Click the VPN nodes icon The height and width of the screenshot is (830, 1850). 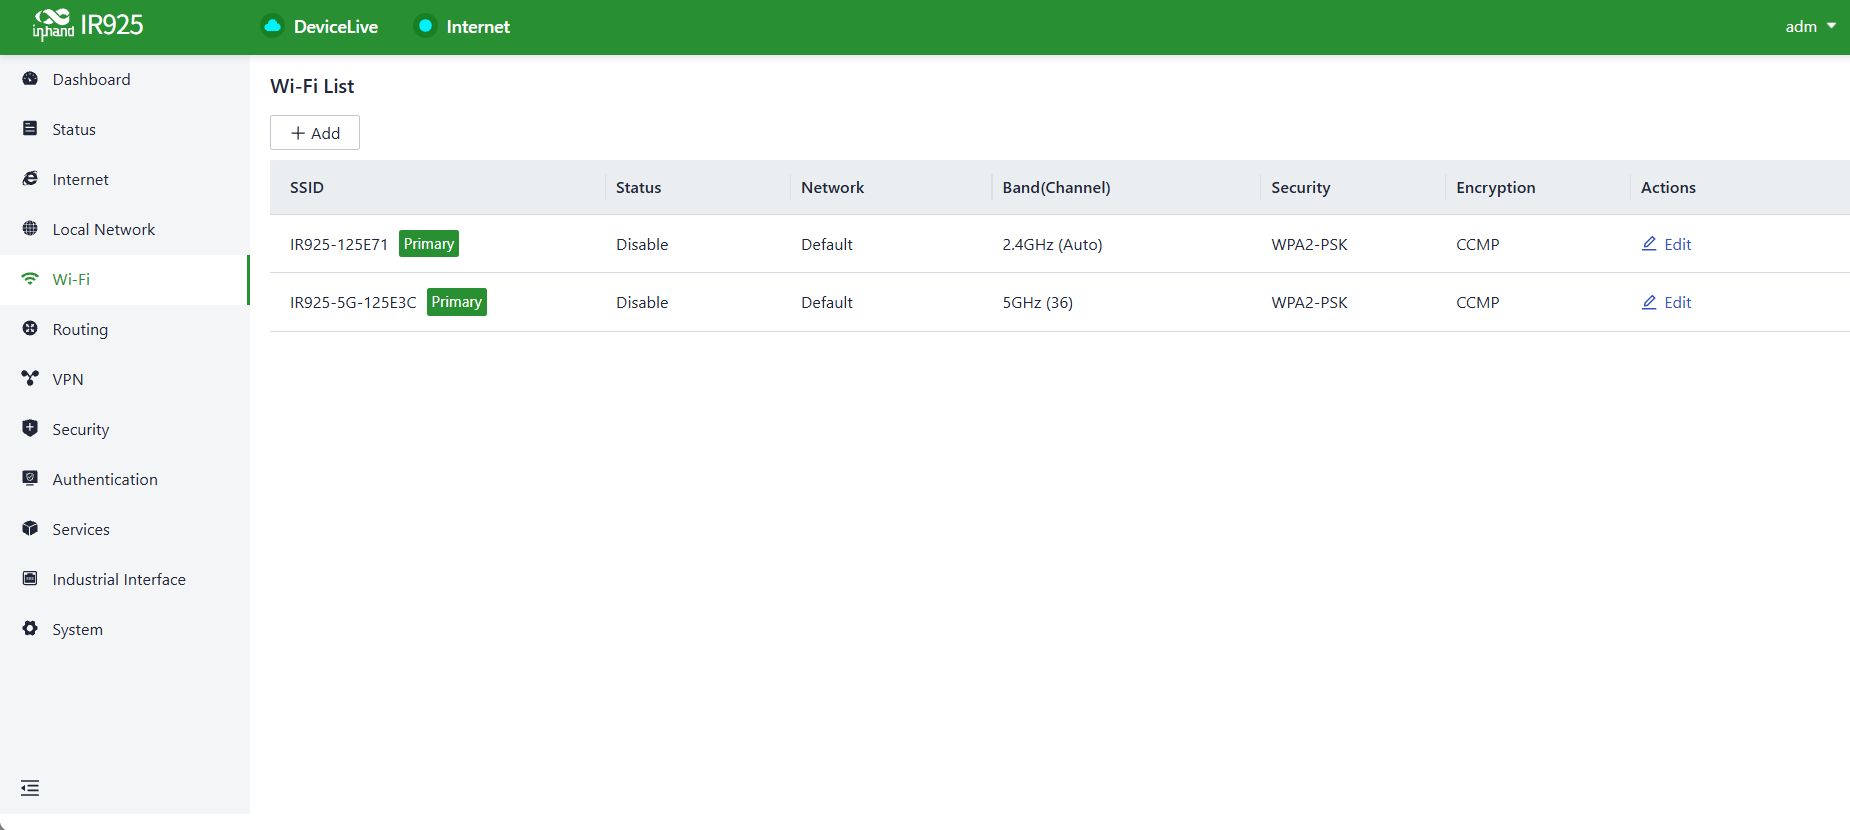click(30, 379)
